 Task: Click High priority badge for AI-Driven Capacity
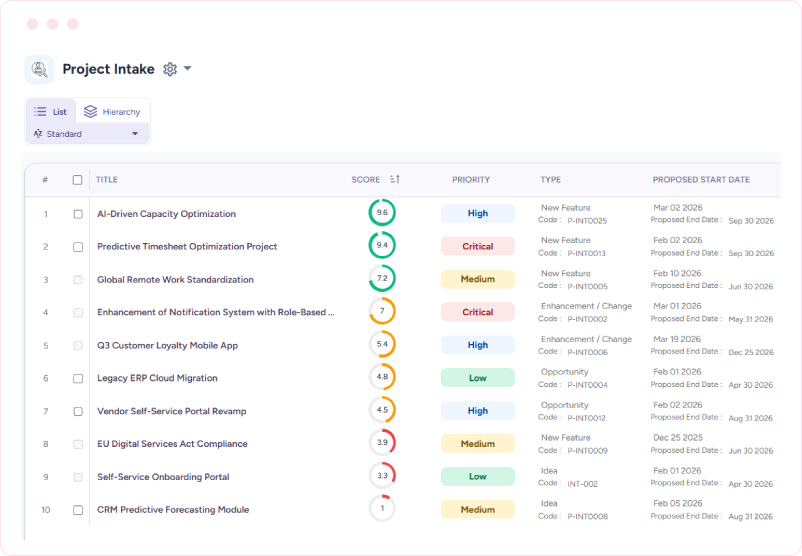point(478,213)
